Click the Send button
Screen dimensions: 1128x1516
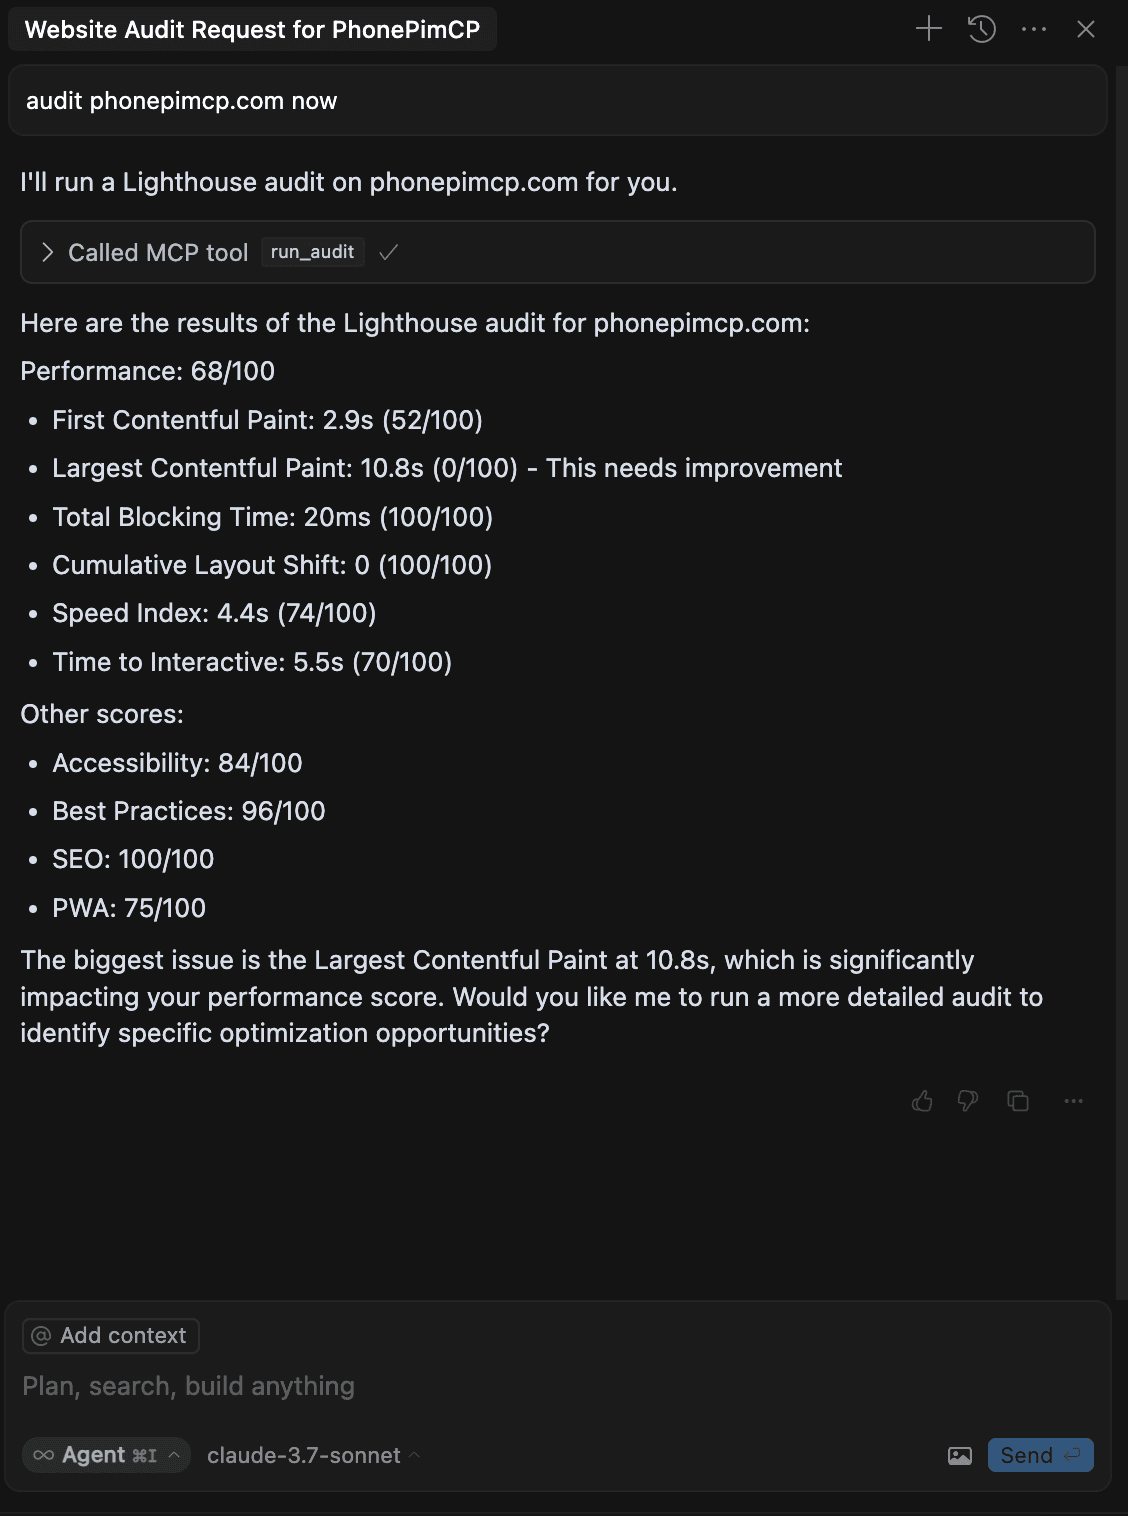tap(1040, 1455)
